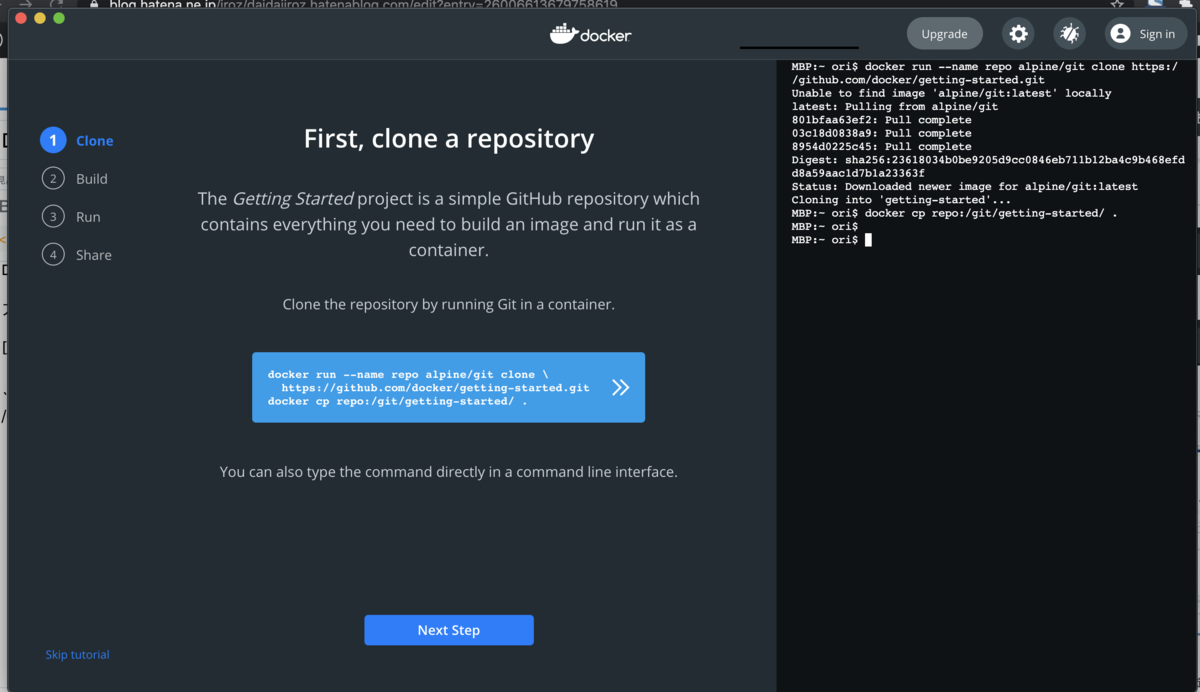Viewport: 1200px width, 692px height.
Task: Click the red close window button
Action: click(x=22, y=18)
